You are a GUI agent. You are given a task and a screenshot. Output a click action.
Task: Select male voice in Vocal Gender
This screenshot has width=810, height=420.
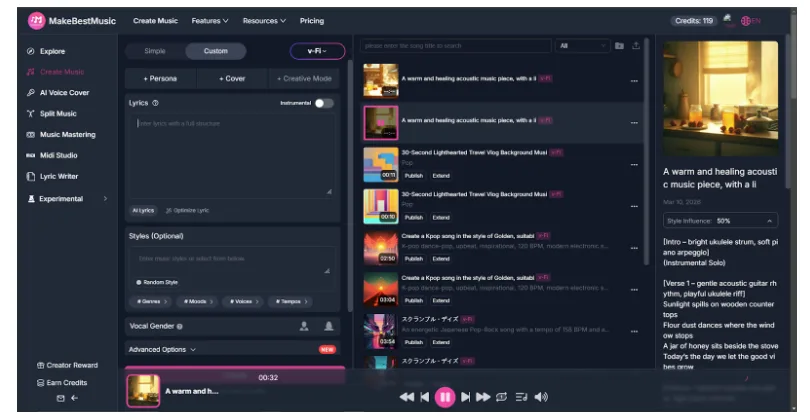pyautogui.click(x=304, y=326)
